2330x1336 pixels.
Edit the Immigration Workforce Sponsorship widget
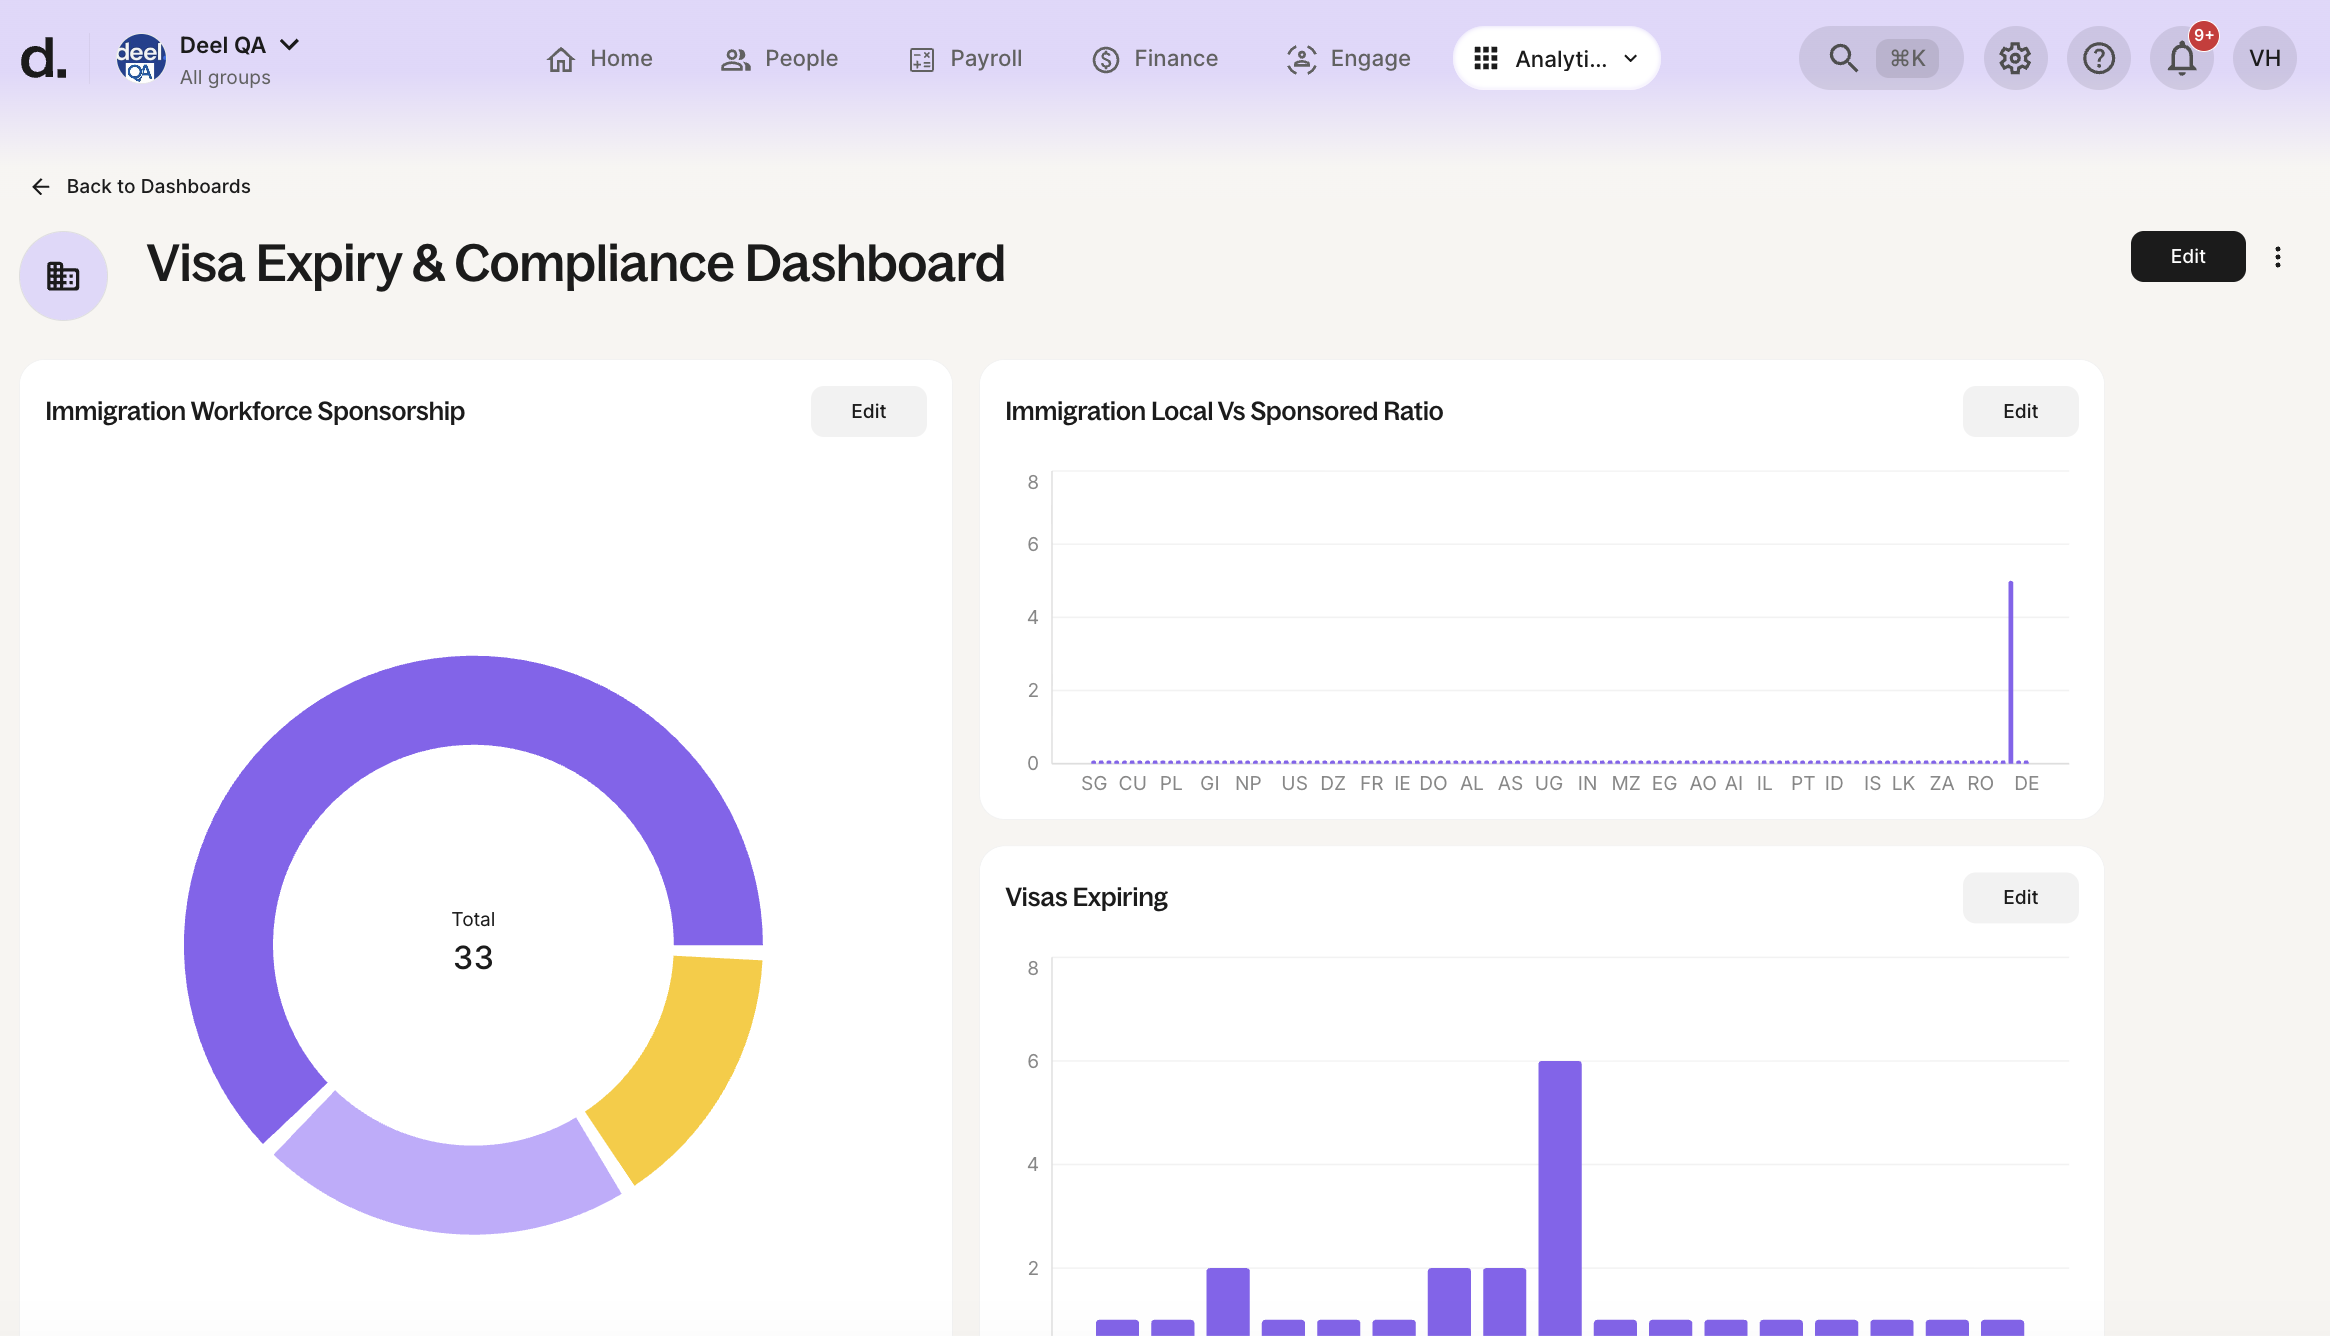coord(868,411)
